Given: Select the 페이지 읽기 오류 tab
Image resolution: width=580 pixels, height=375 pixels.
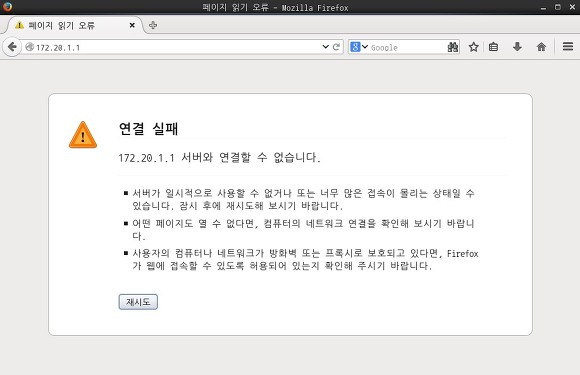Looking at the screenshot, I should click(74, 25).
